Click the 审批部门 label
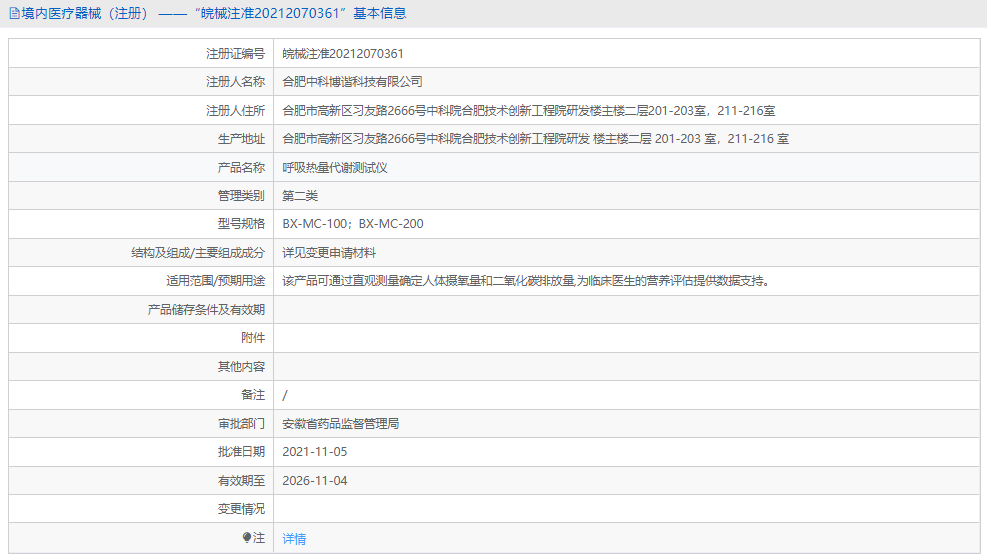The width and height of the screenshot is (987, 559). click(x=241, y=424)
